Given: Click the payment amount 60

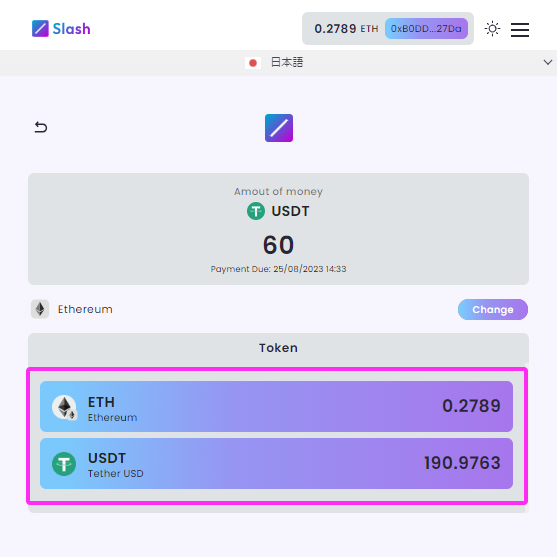Looking at the screenshot, I should click(x=278, y=245).
